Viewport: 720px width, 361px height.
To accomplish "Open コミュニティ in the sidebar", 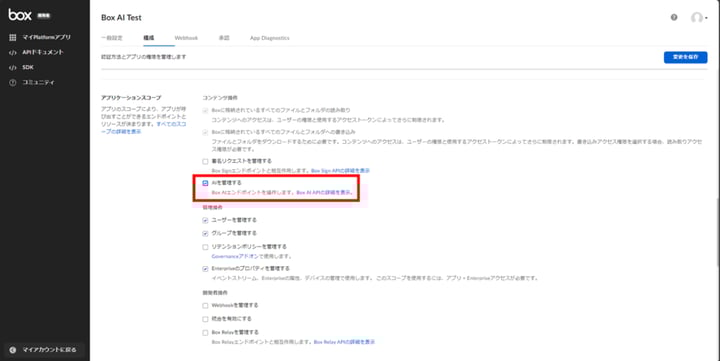I will point(38,83).
